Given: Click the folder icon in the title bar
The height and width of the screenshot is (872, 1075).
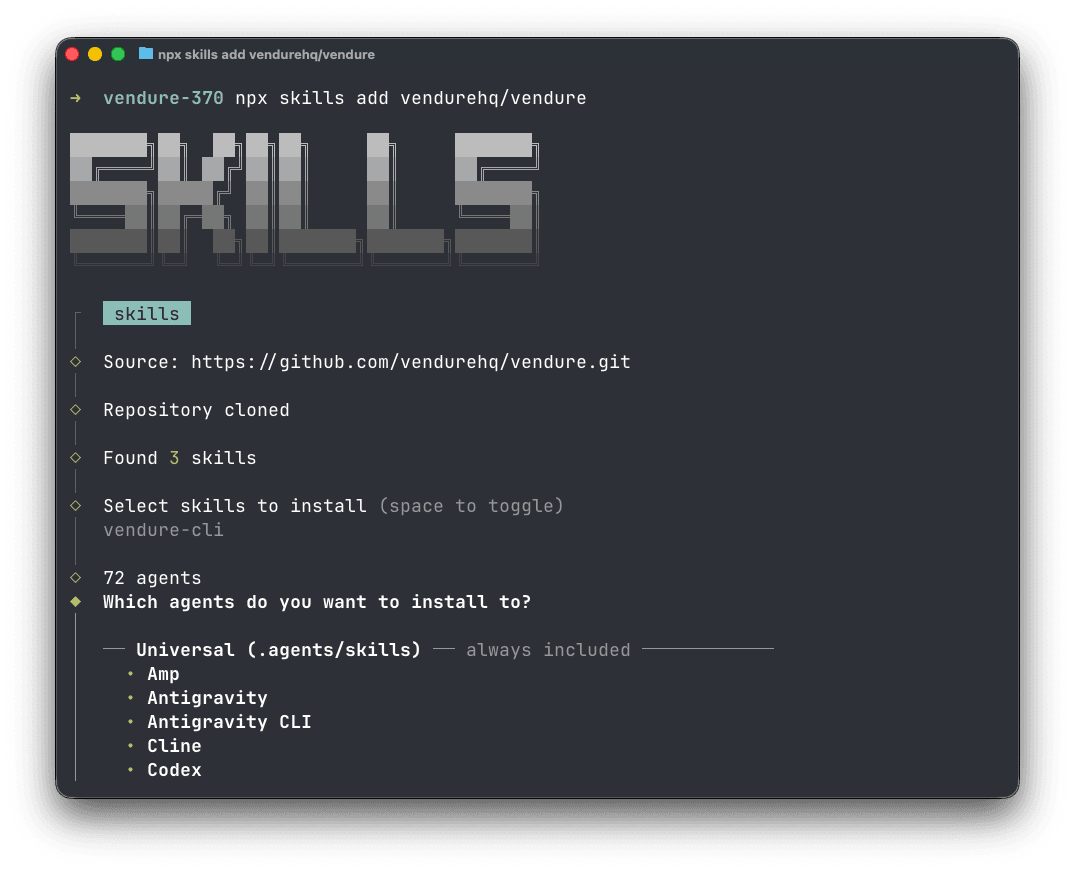Looking at the screenshot, I should [x=145, y=53].
